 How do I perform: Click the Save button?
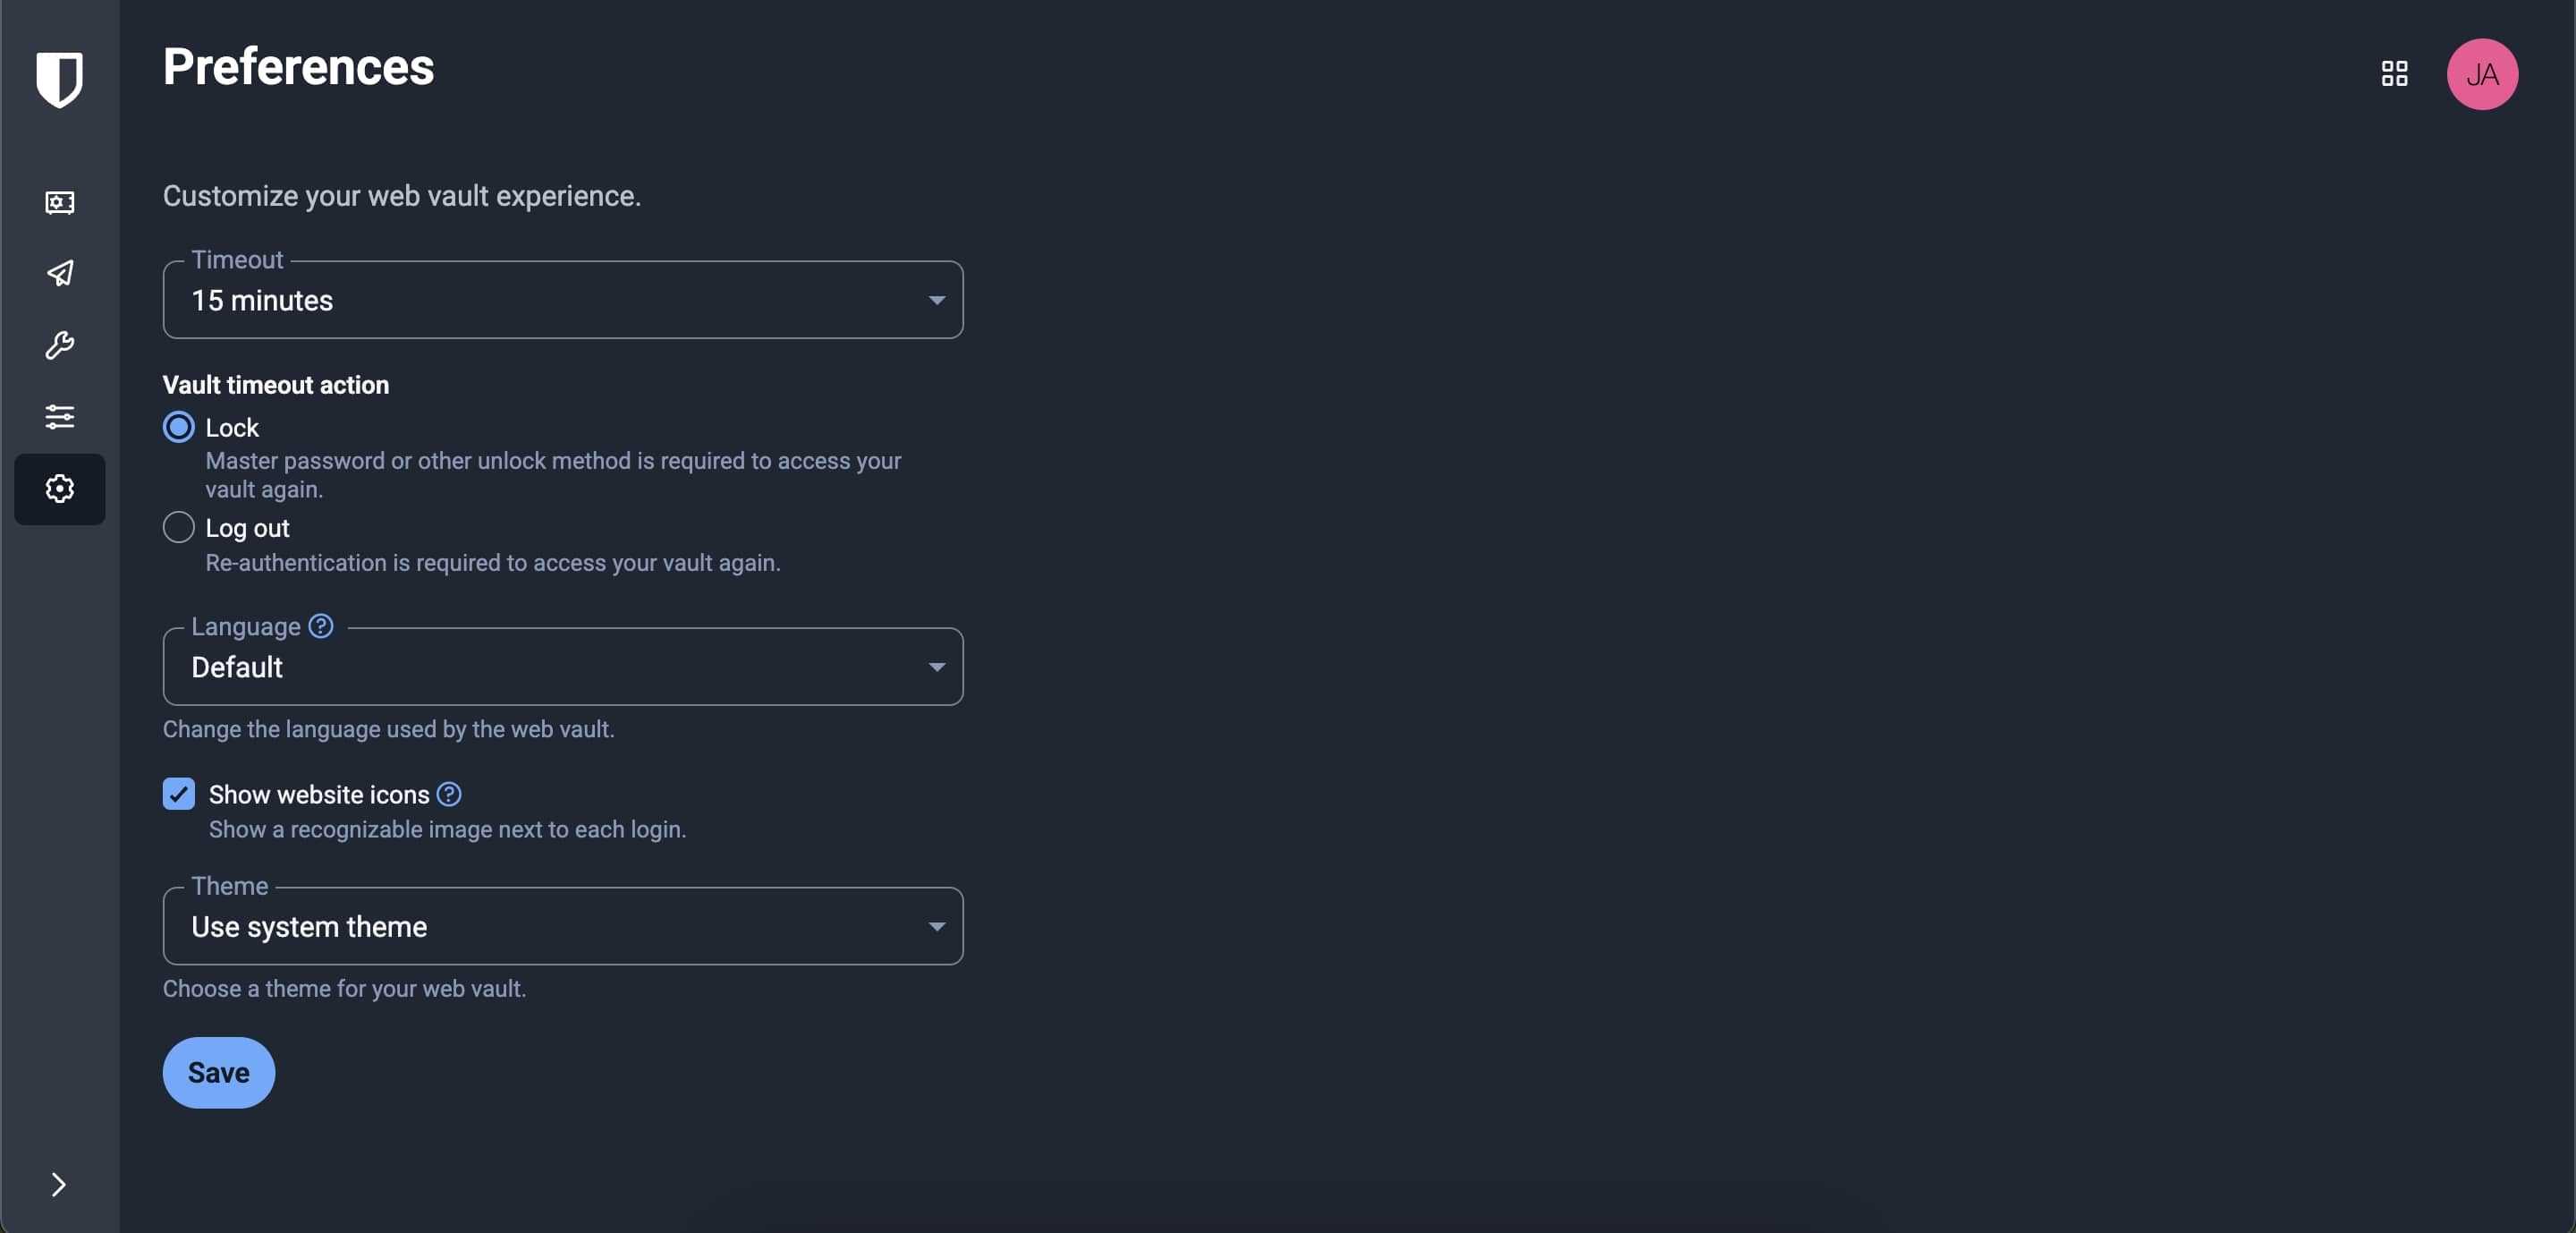pos(218,1072)
